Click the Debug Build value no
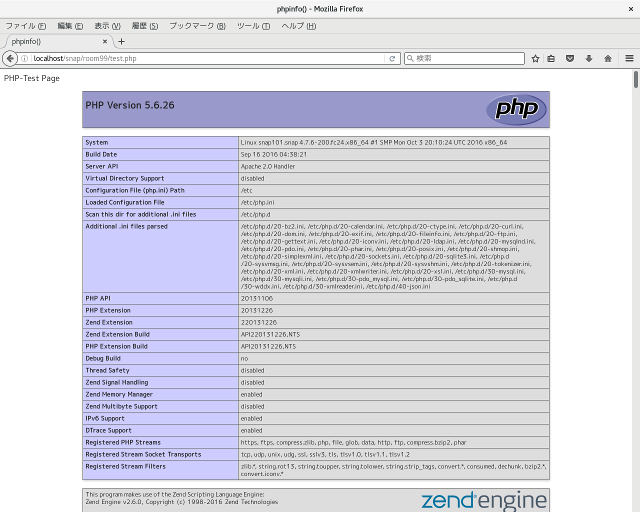The width and height of the screenshot is (640, 512). [244, 358]
